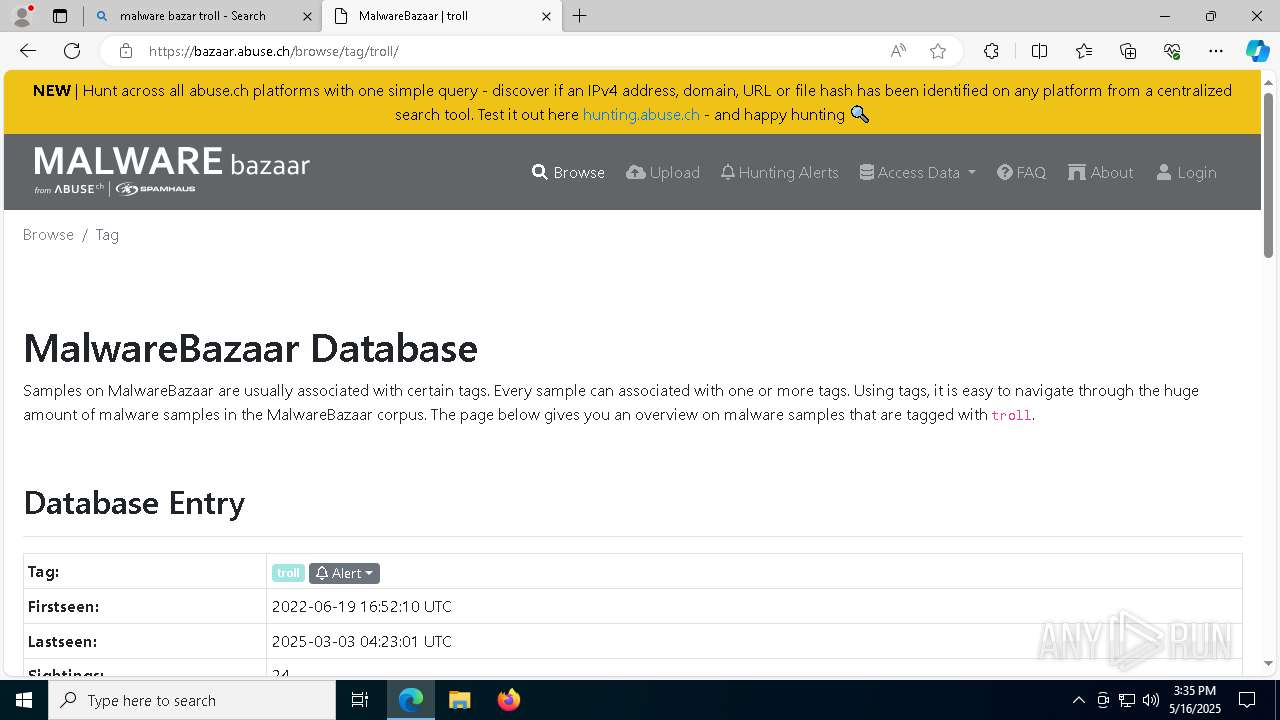Viewport: 1280px width, 720px height.
Task: Select the Firstseen timestamp text
Action: pos(362,606)
